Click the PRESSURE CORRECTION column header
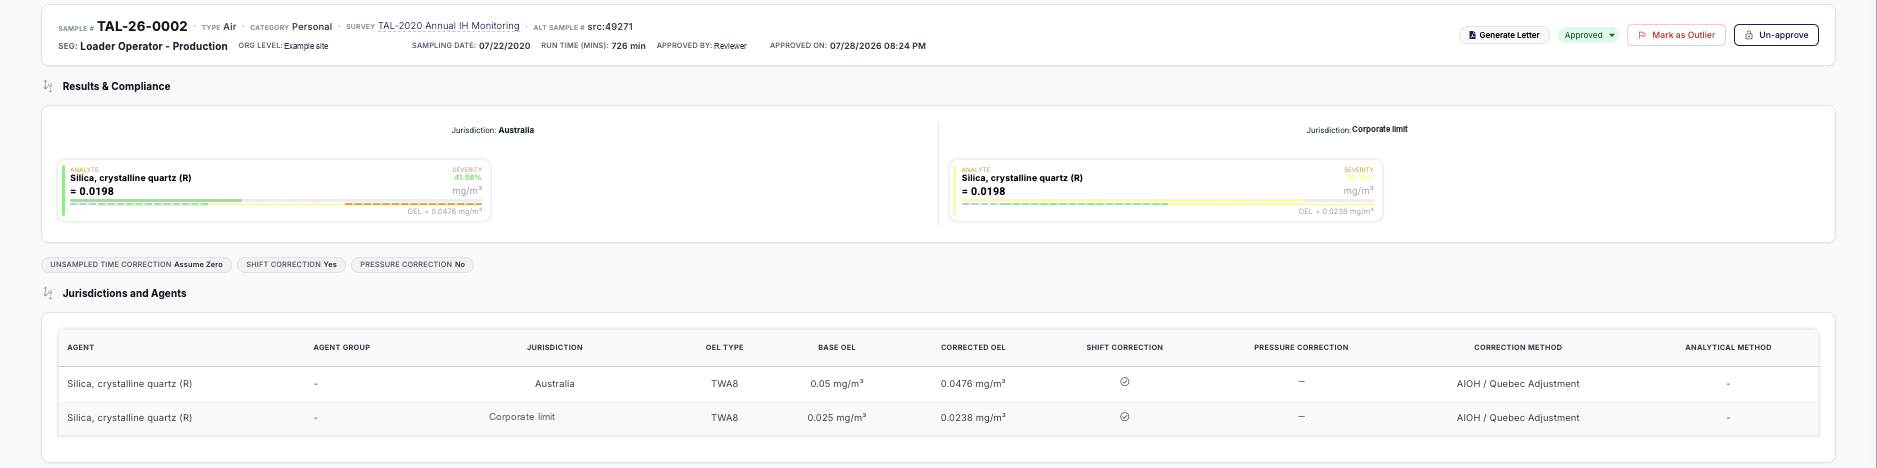1877x468 pixels. click(x=1301, y=347)
